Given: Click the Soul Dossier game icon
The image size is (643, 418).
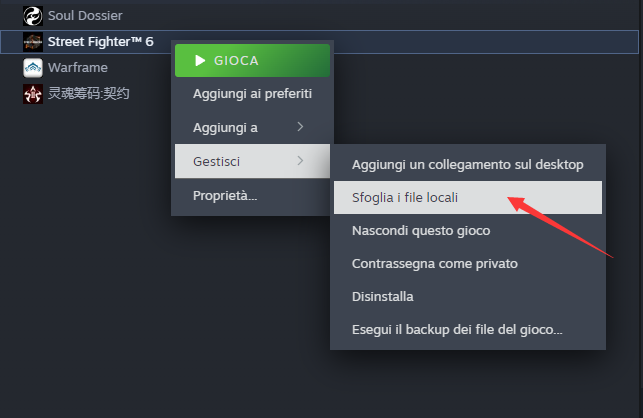Looking at the screenshot, I should 33,16.
